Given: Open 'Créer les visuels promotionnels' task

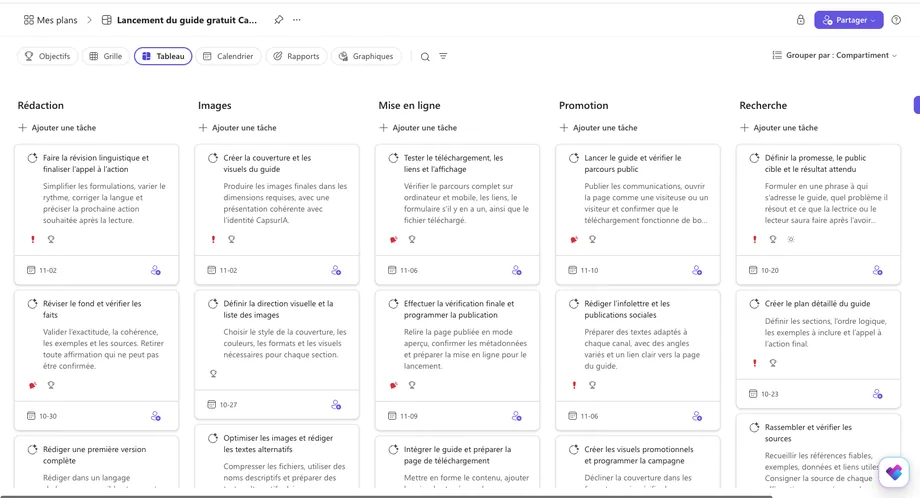Looking at the screenshot, I should (638, 462).
